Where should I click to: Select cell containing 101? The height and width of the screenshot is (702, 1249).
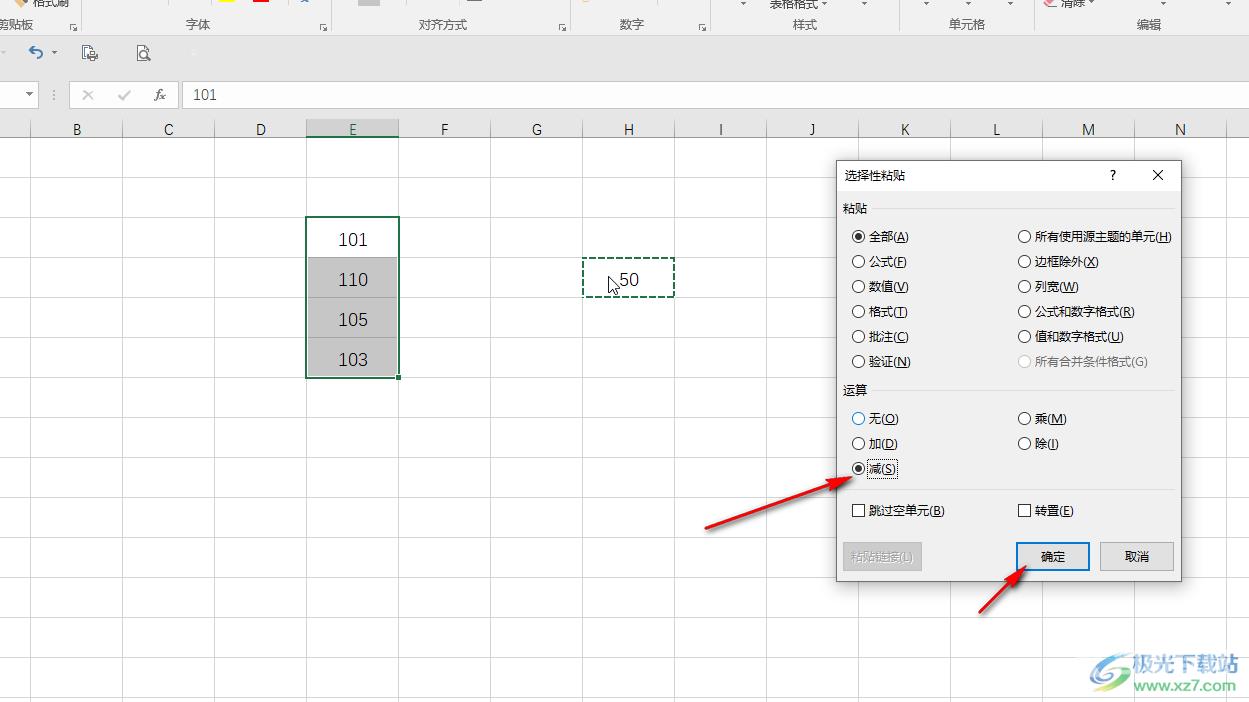352,239
